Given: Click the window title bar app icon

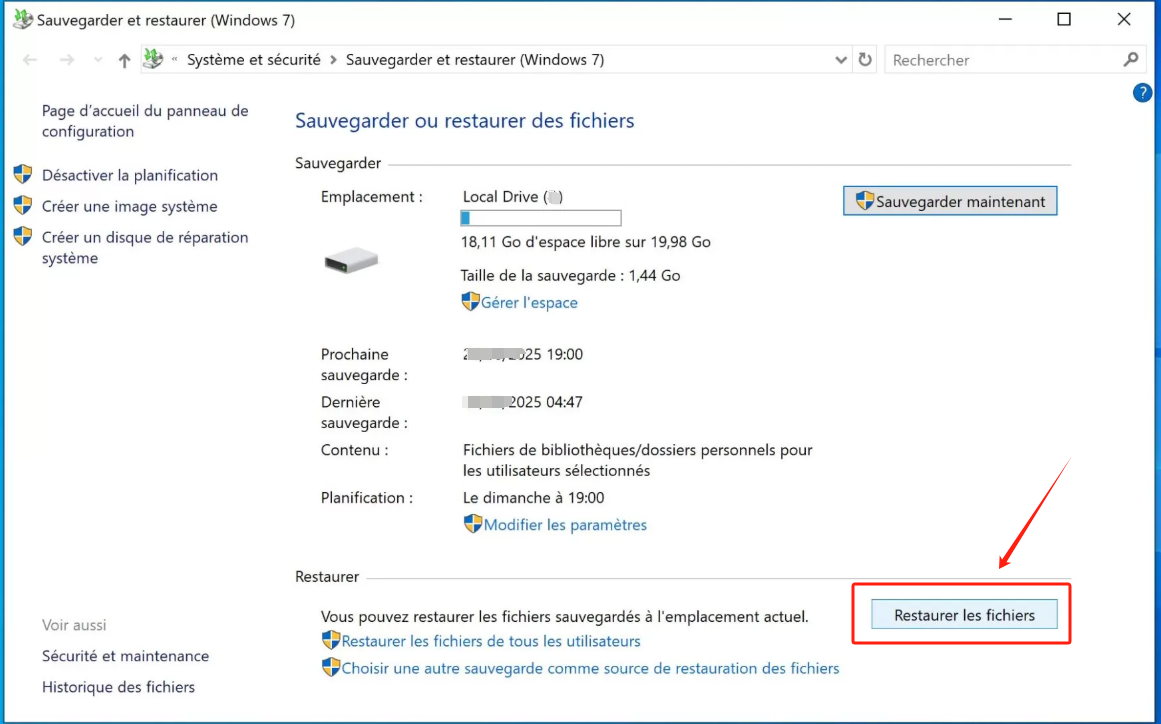Looking at the screenshot, I should point(23,19).
